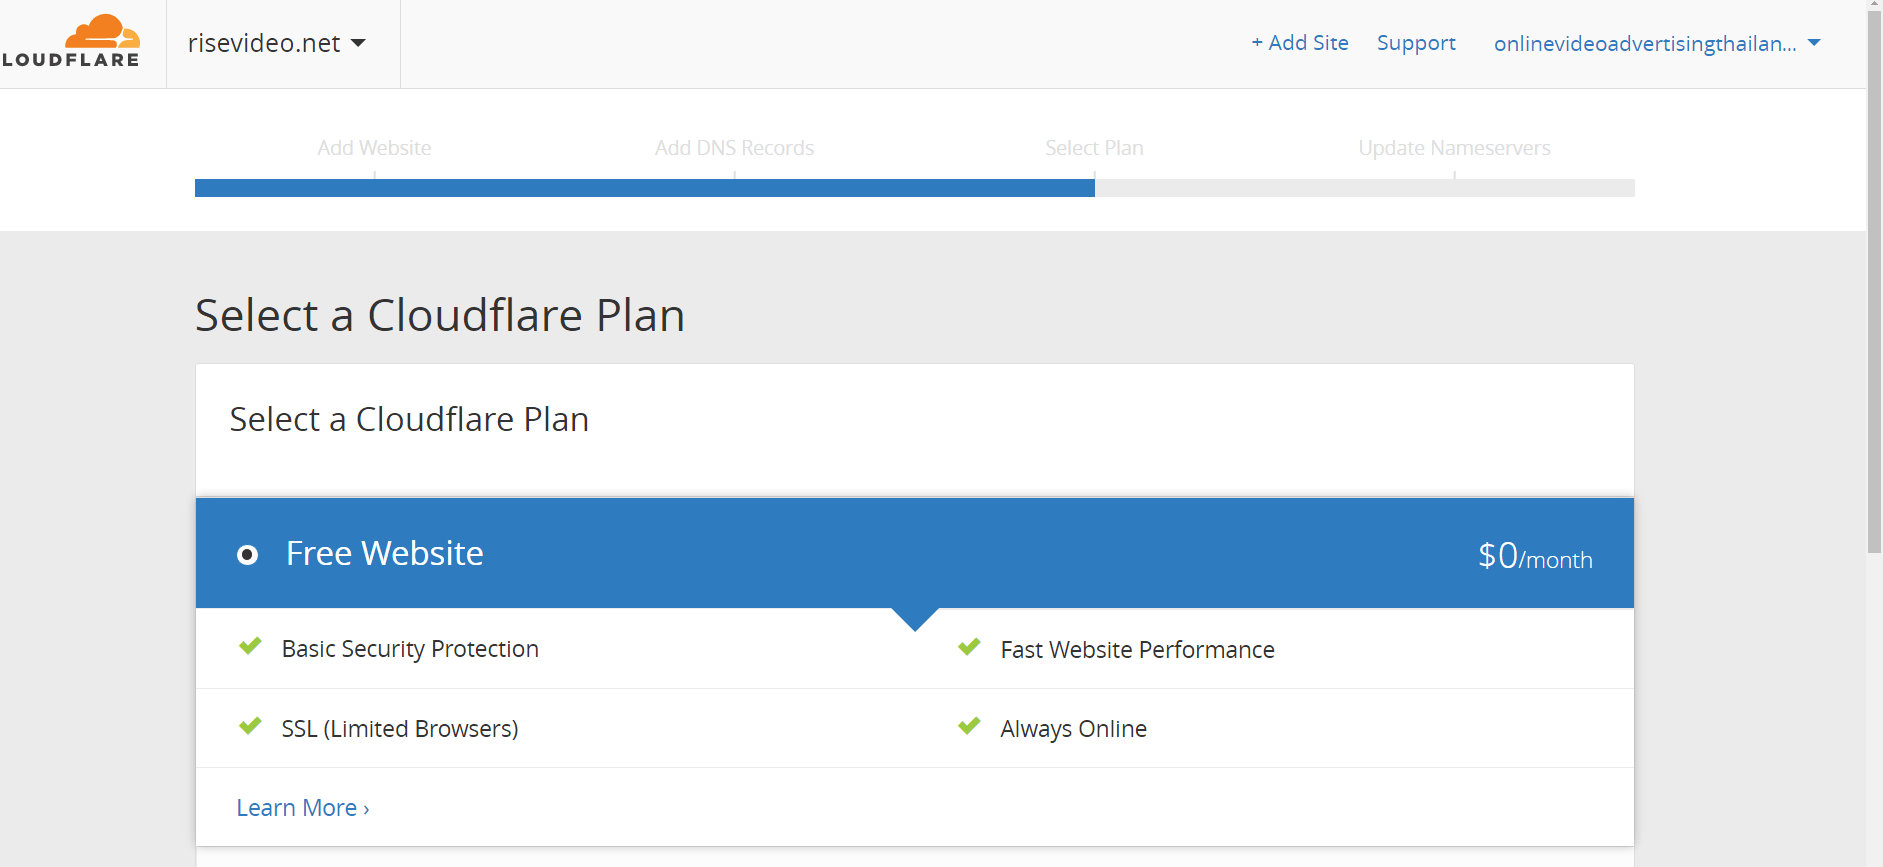Click the arrow next to the account email

coord(1814,43)
